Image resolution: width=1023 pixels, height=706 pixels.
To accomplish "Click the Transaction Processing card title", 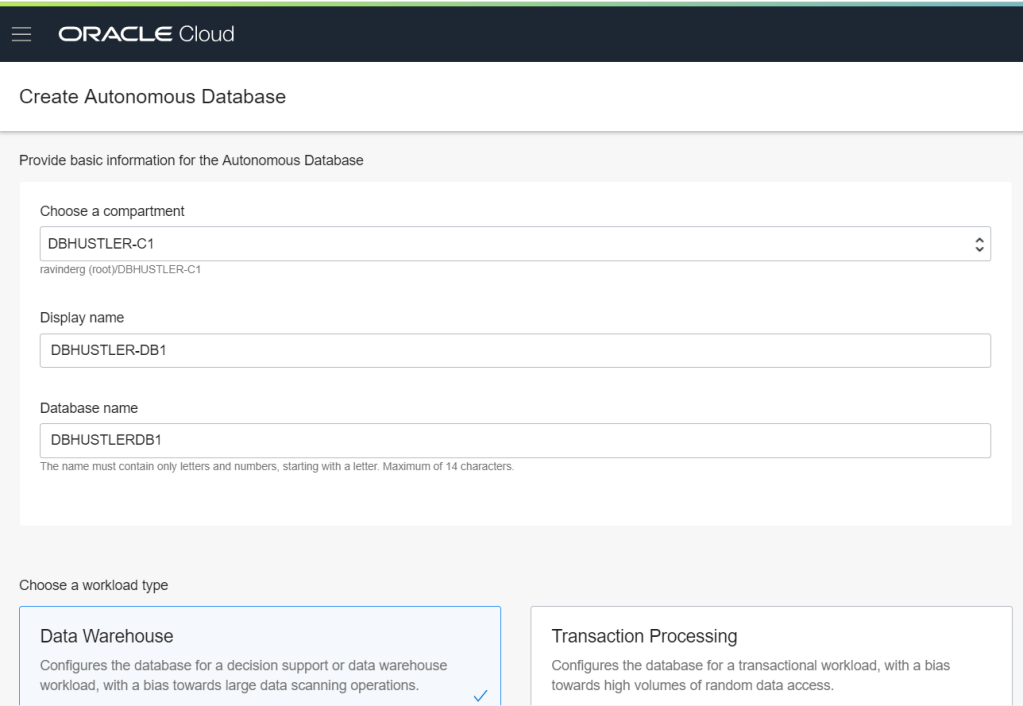I will 644,636.
